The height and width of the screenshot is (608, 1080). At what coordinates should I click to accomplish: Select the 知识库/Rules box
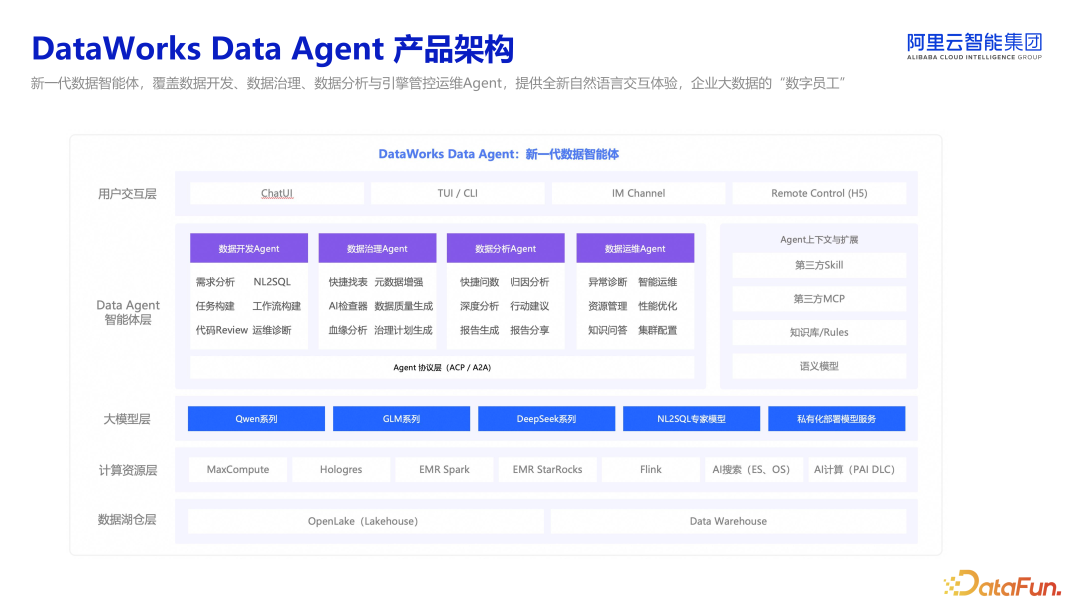[x=819, y=333]
